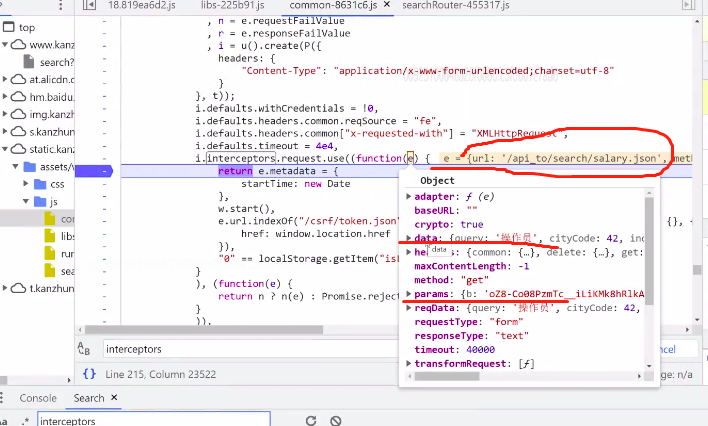The width and height of the screenshot is (708, 426).
Task: Click the at.alicdn cloud icon
Action: point(19,79)
